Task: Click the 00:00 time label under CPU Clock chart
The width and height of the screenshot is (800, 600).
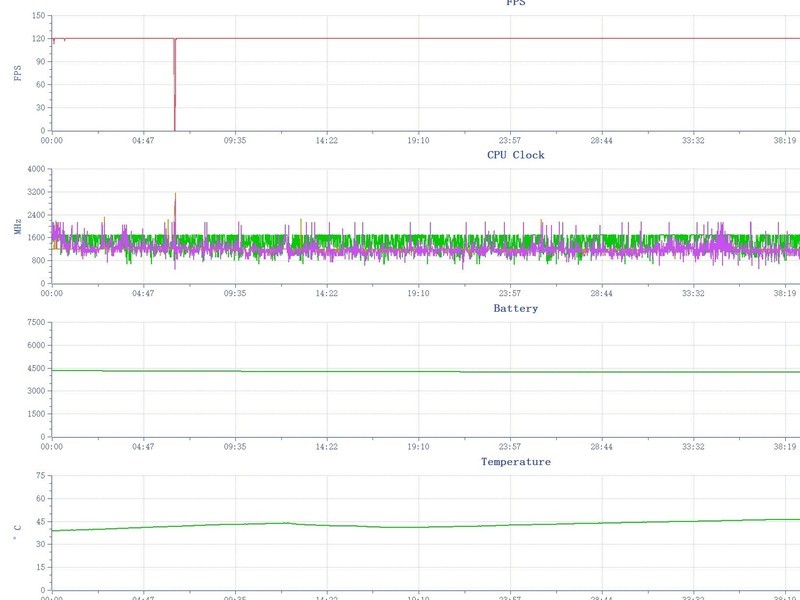Action: (52, 293)
